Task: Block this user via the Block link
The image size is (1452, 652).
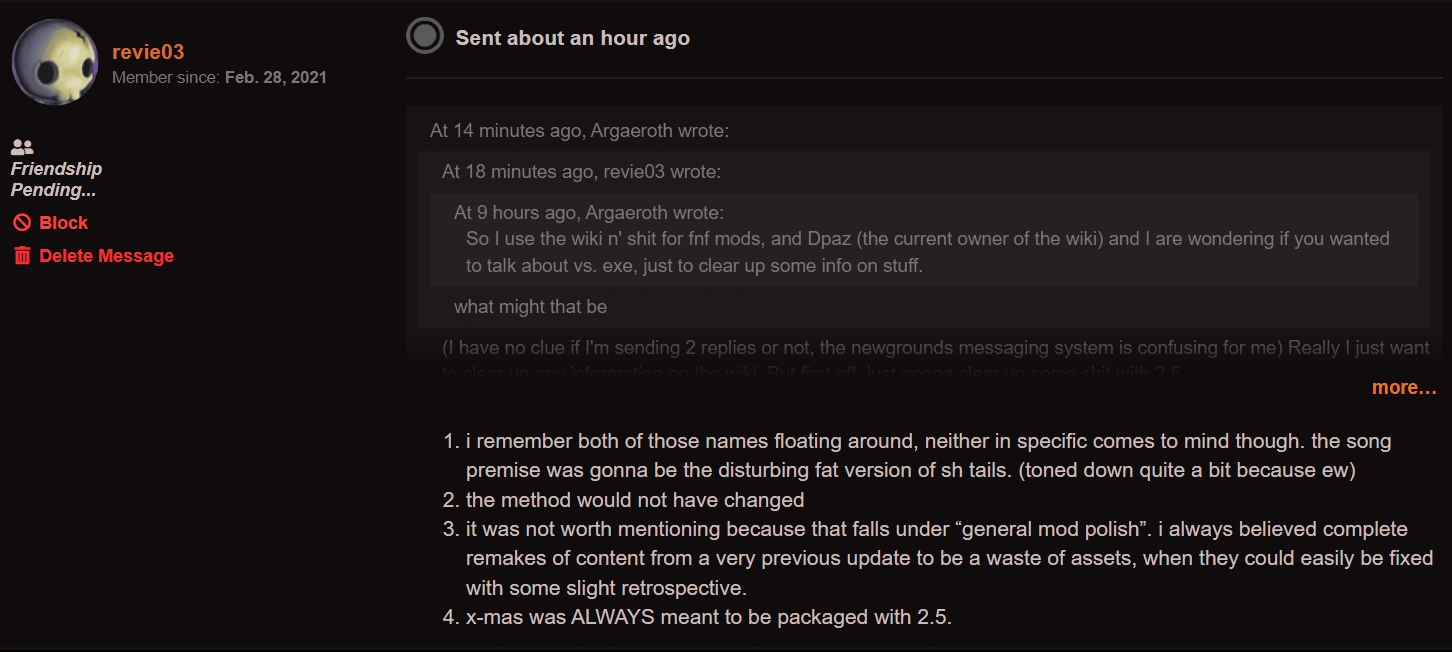Action: [x=63, y=223]
